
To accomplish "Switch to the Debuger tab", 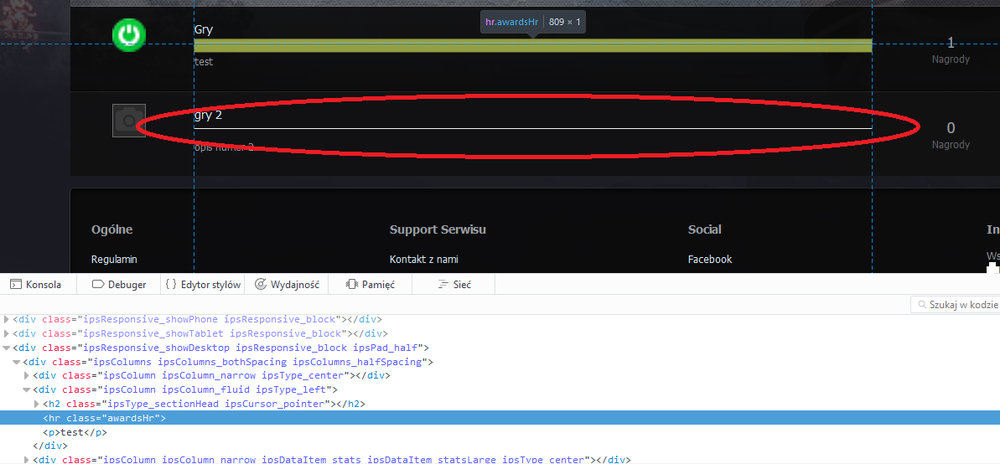I will coord(119,284).
